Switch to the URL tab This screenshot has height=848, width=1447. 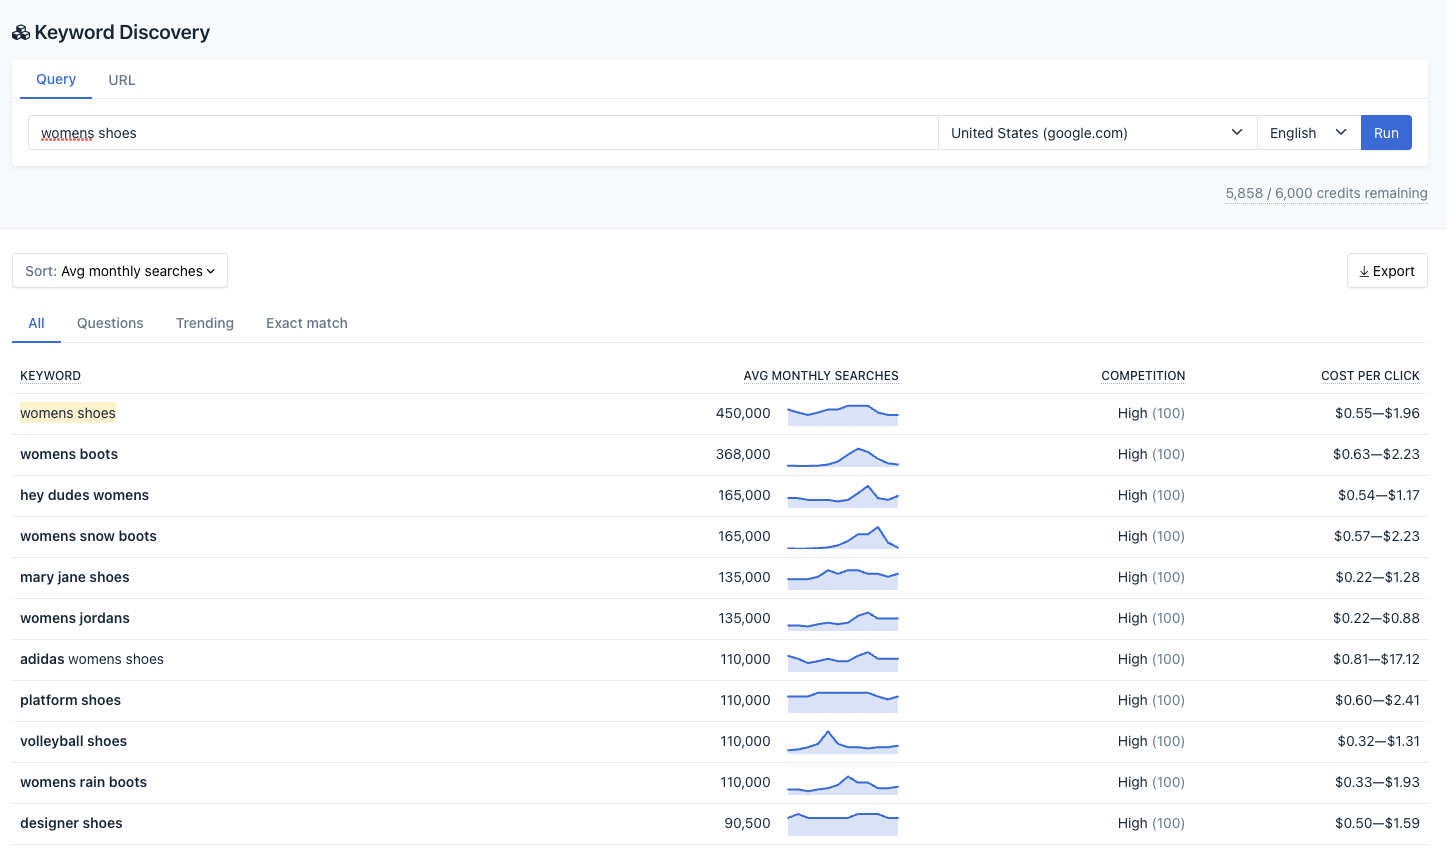[122, 80]
